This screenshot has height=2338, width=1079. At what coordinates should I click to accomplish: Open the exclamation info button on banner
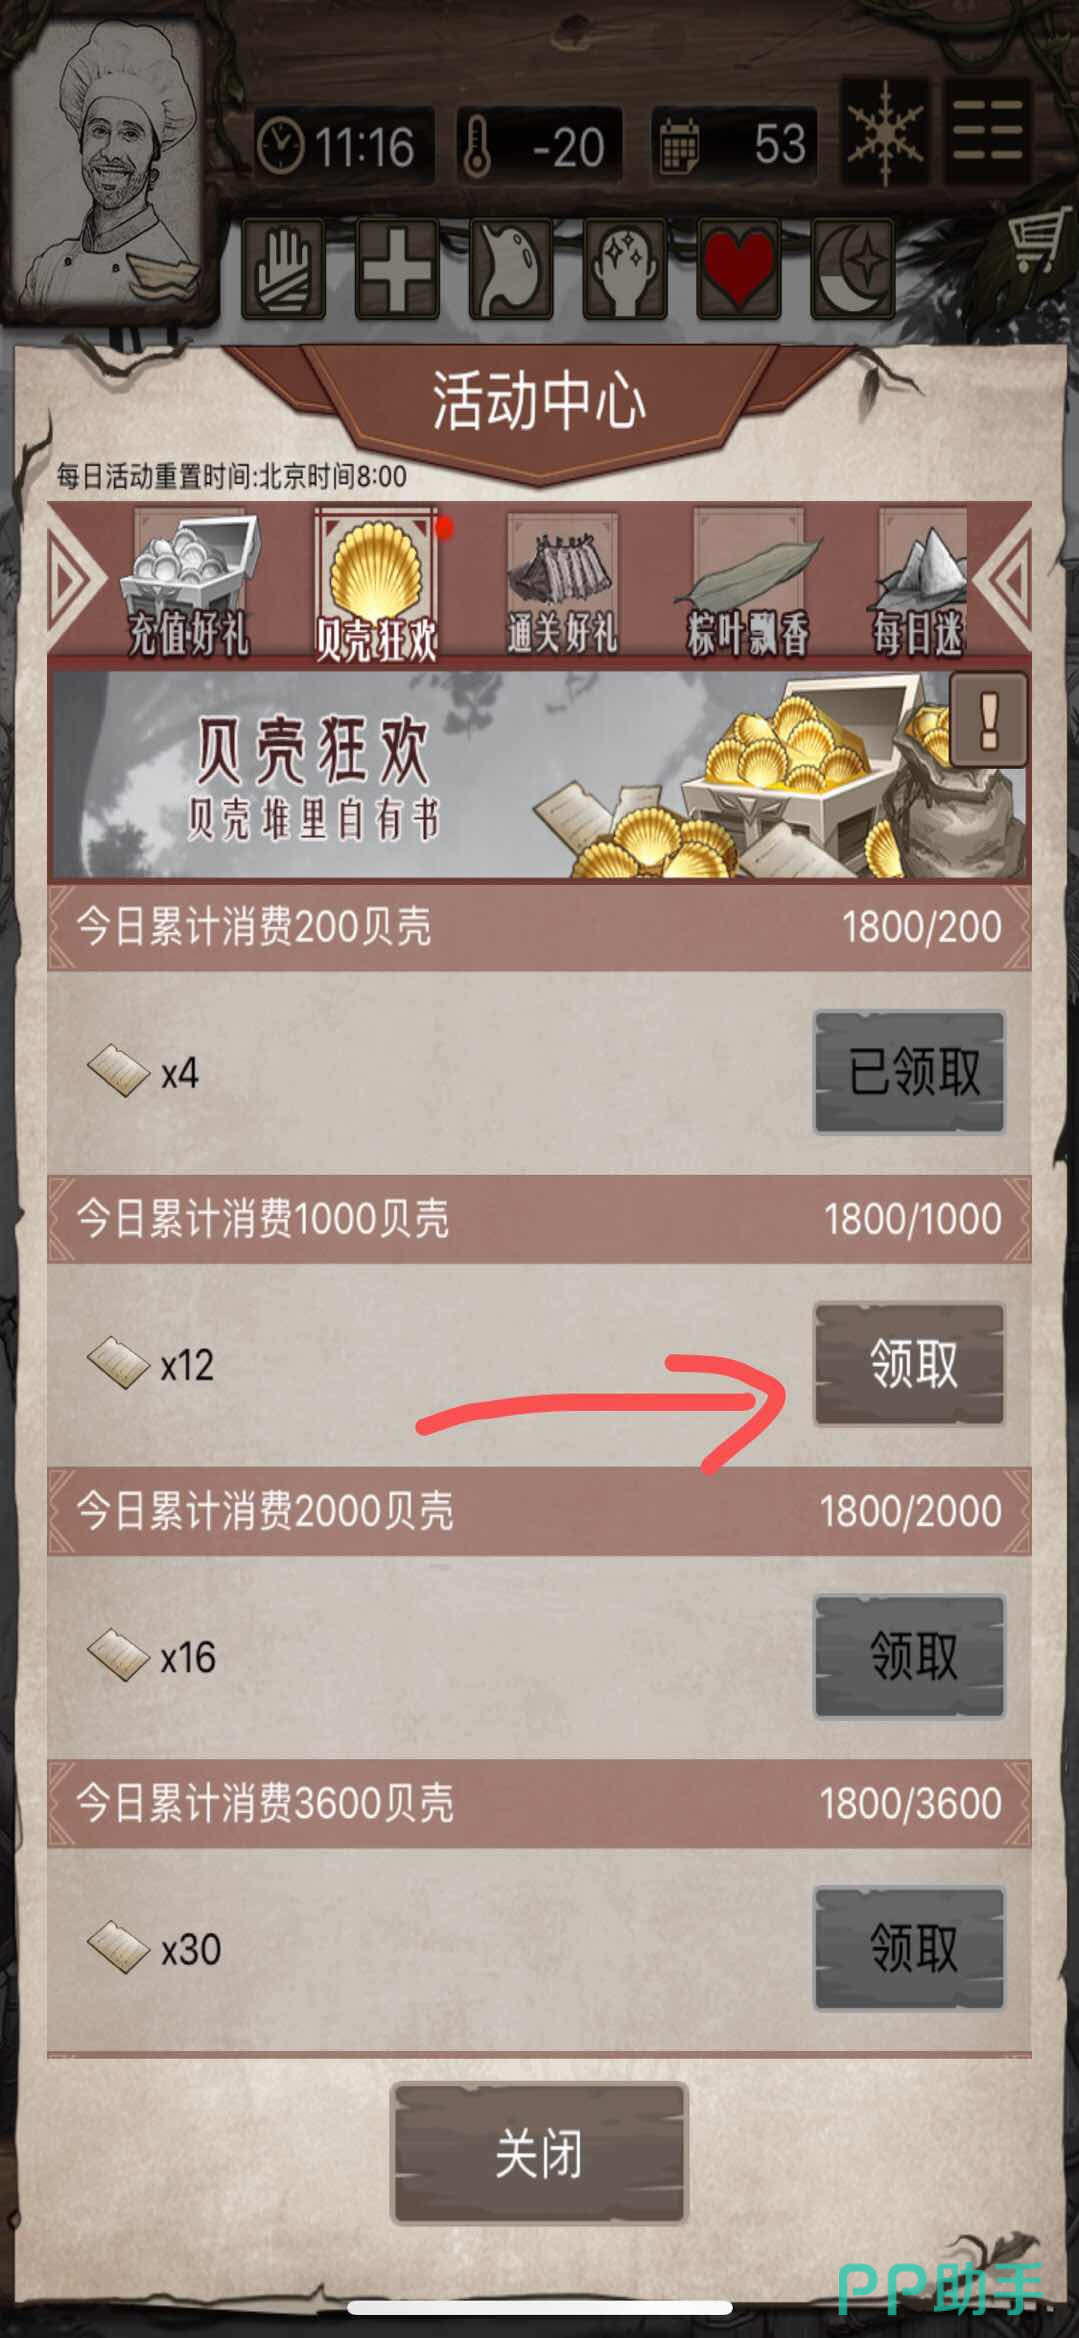[988, 719]
